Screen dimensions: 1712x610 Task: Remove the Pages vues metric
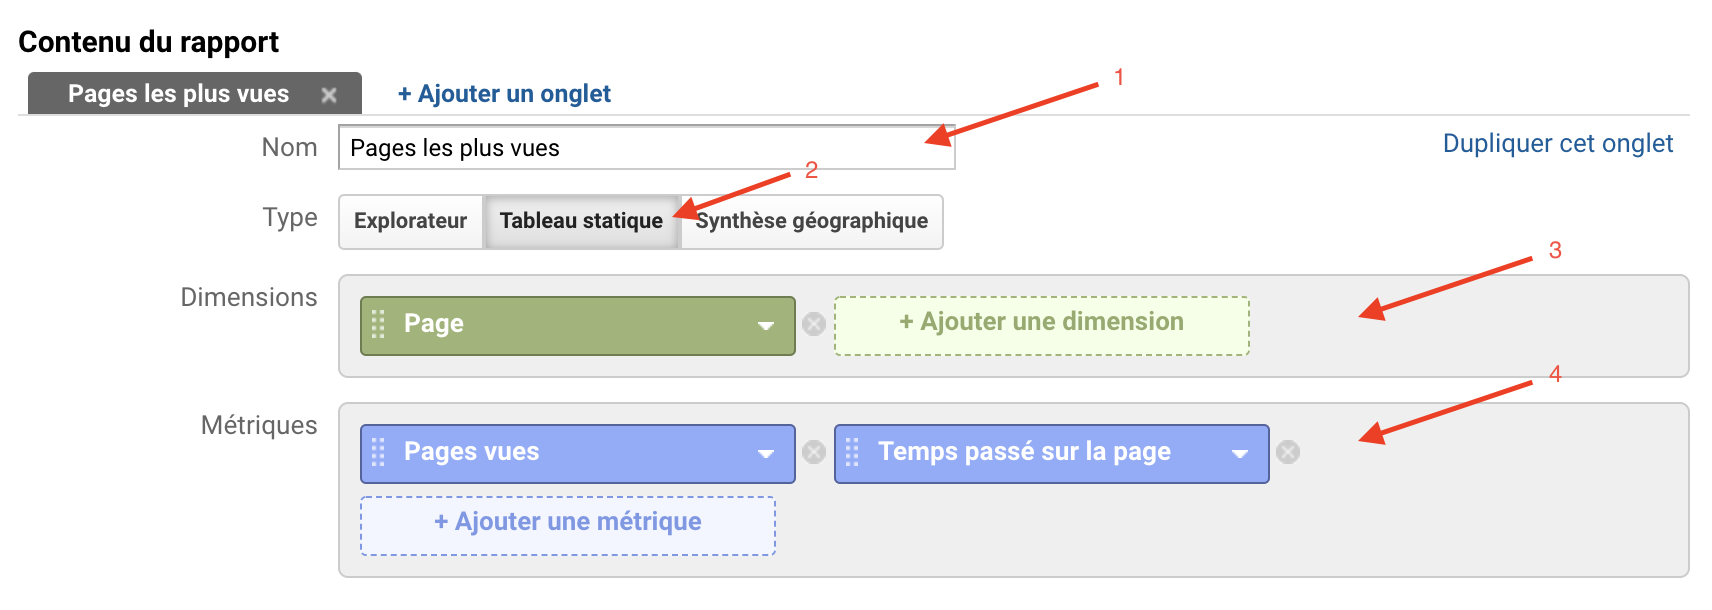pyautogui.click(x=814, y=452)
